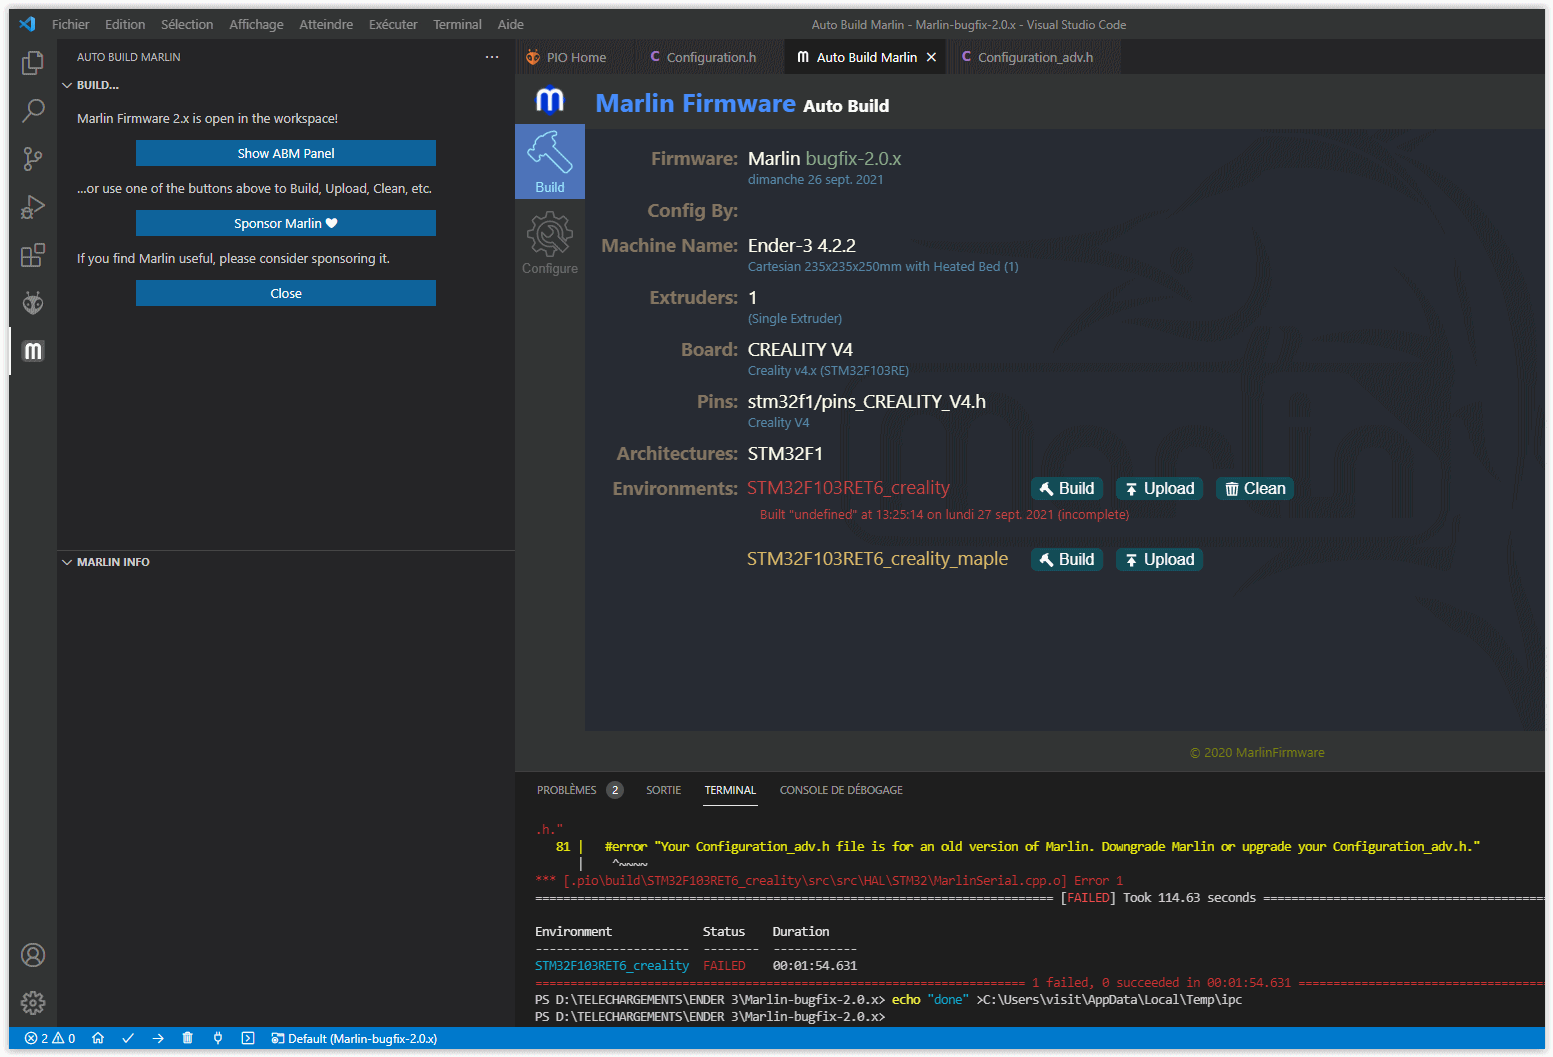Collapse the MARLIN INFO section
Viewport: 1553px width, 1057px height.
pos(106,562)
